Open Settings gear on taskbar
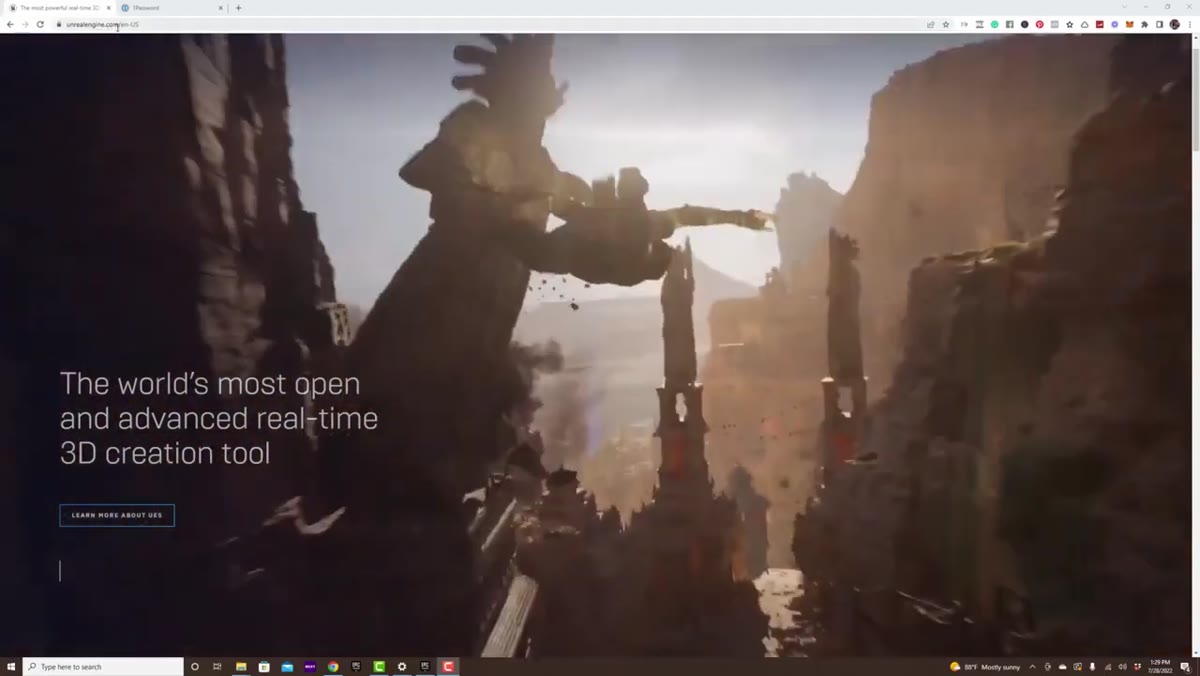Image resolution: width=1200 pixels, height=676 pixels. (402, 666)
